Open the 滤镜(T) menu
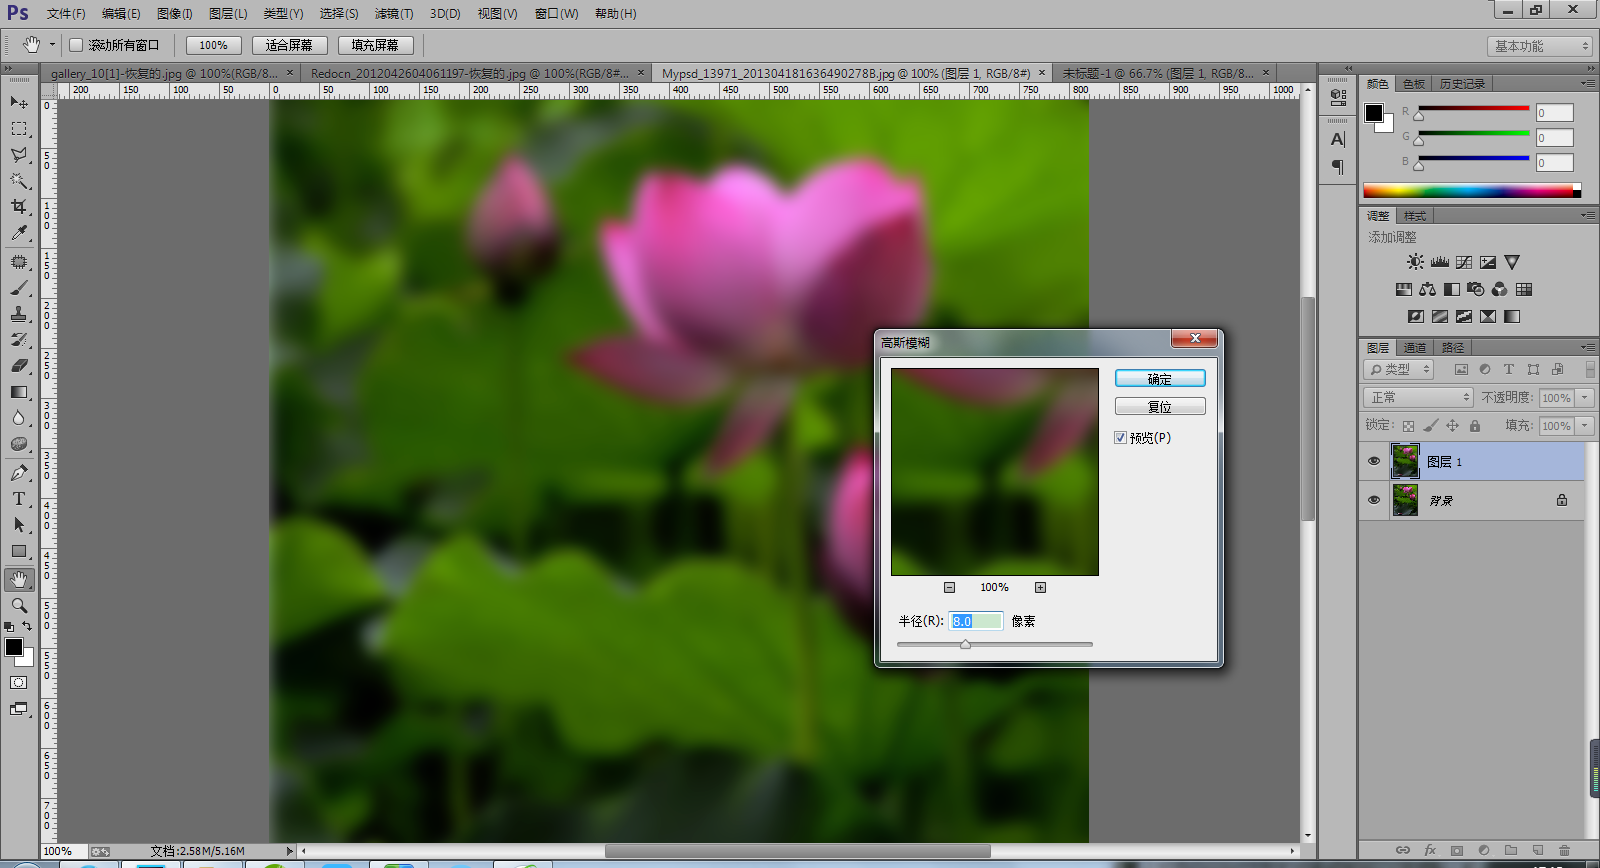 point(394,14)
